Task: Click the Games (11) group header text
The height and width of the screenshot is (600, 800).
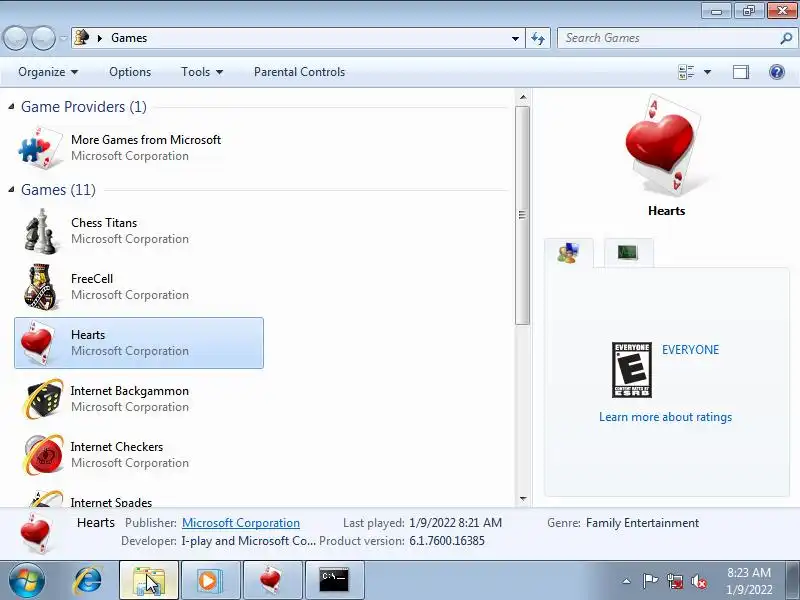Action: coord(58,190)
